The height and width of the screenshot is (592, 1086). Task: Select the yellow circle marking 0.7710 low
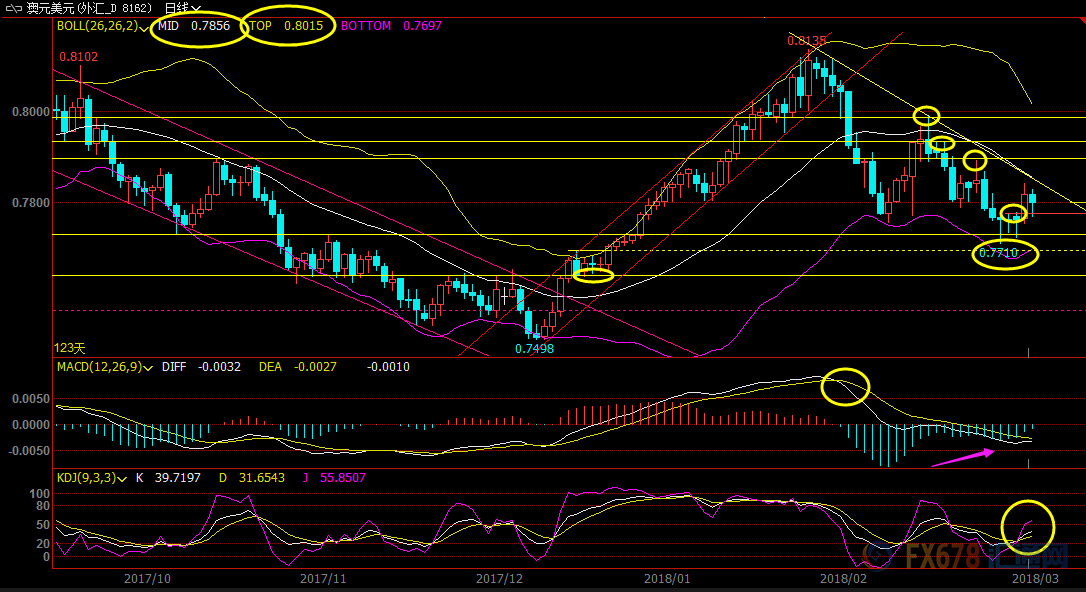tap(1005, 254)
